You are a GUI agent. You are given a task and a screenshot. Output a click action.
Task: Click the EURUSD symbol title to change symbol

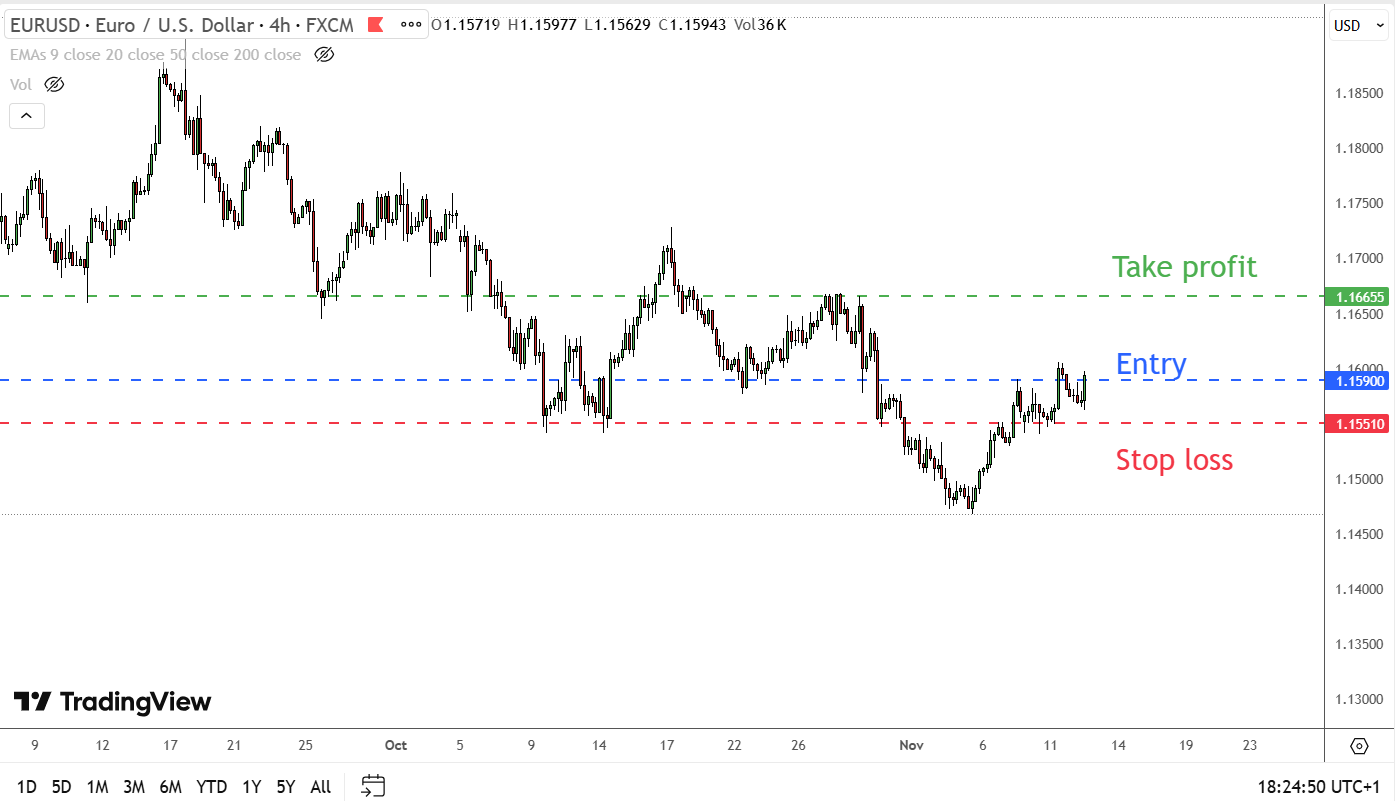[x=45, y=24]
